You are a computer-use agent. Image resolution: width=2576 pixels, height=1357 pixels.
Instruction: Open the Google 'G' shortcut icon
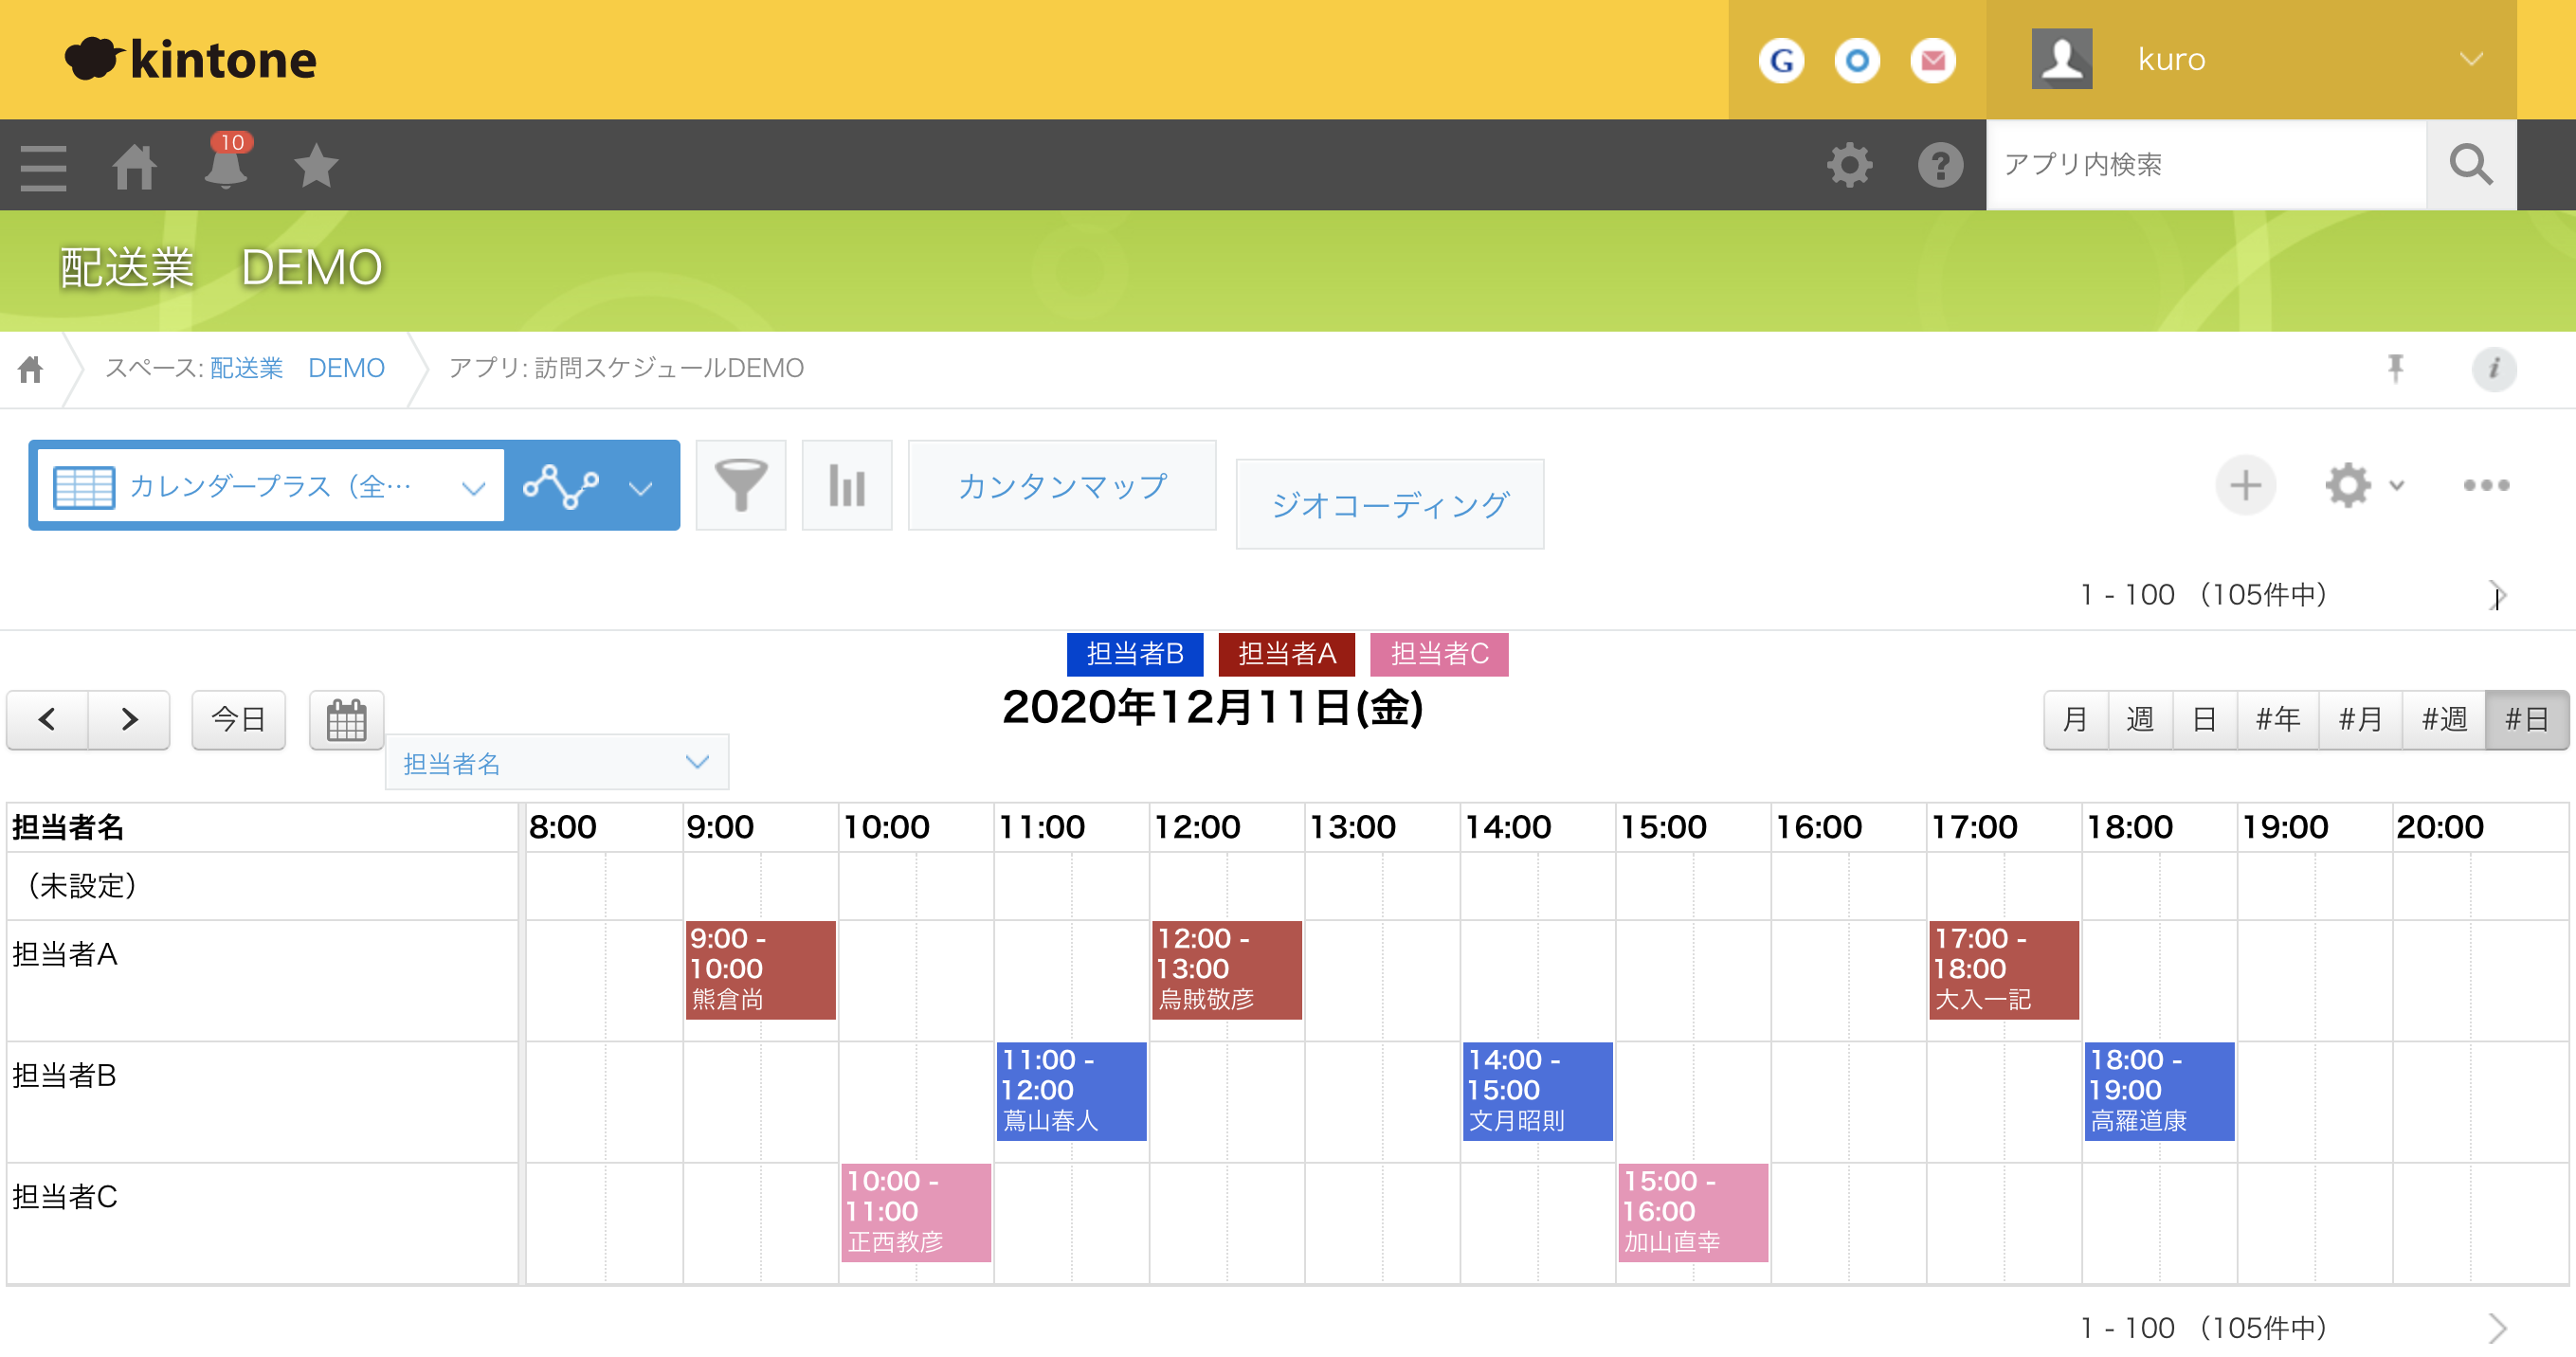pos(1781,60)
